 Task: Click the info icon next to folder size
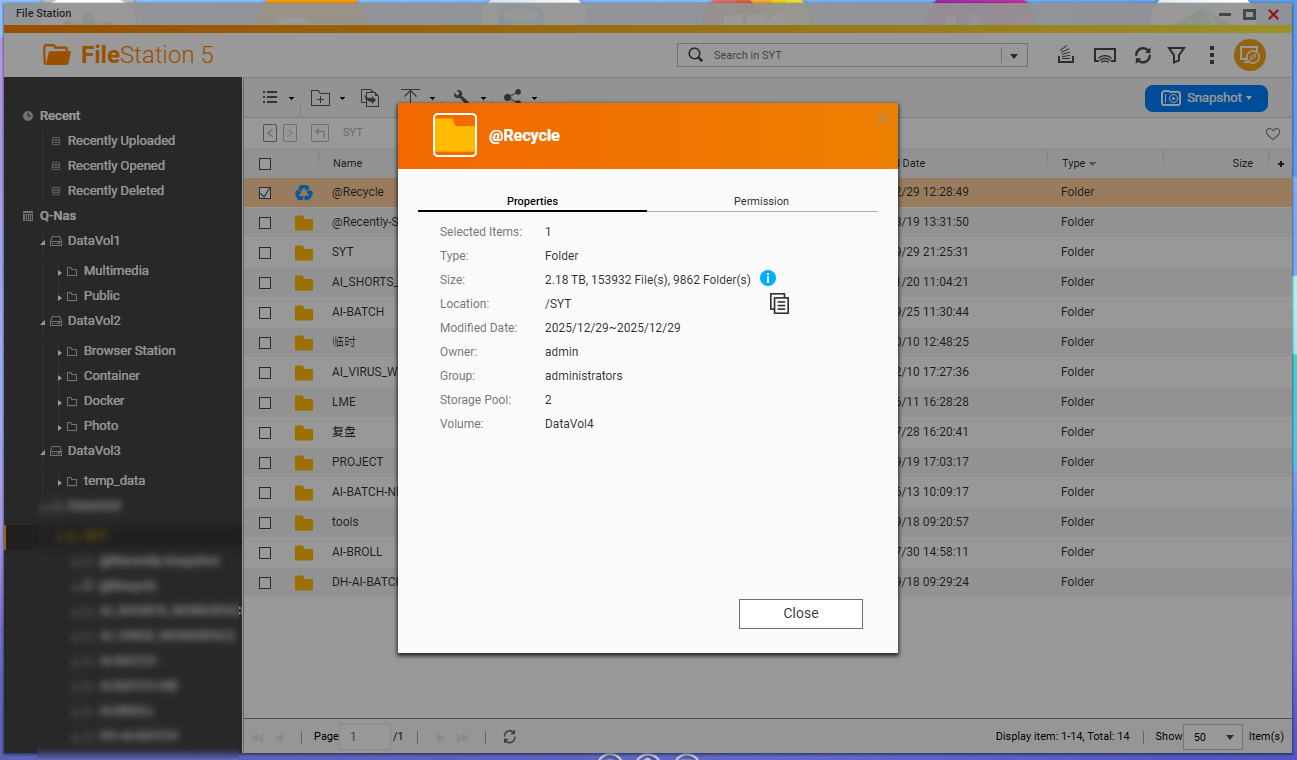pos(767,279)
